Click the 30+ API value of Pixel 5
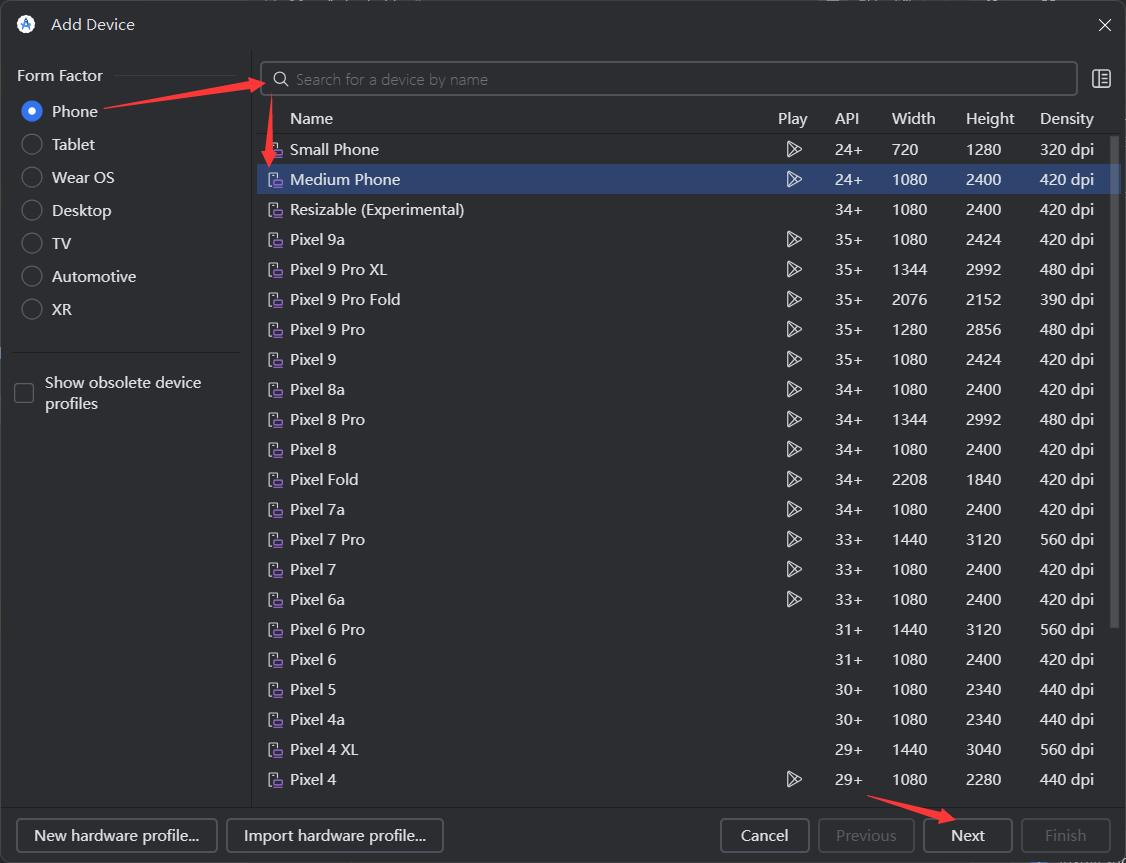The image size is (1126, 863). click(x=848, y=689)
